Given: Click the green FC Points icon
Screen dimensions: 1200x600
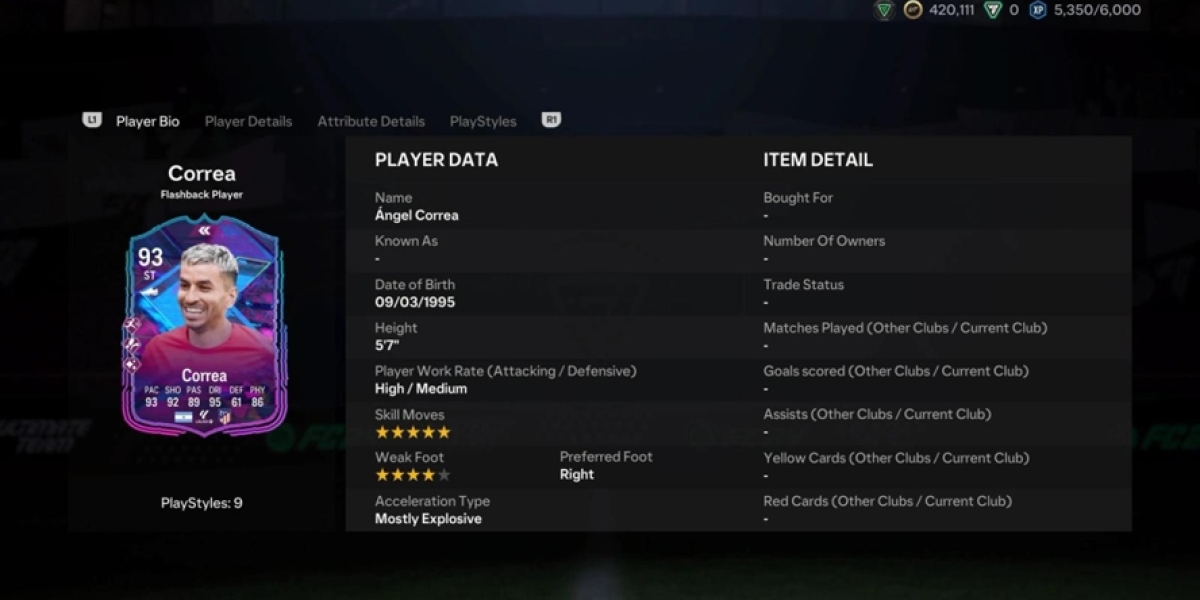Looking at the screenshot, I should coord(992,10).
